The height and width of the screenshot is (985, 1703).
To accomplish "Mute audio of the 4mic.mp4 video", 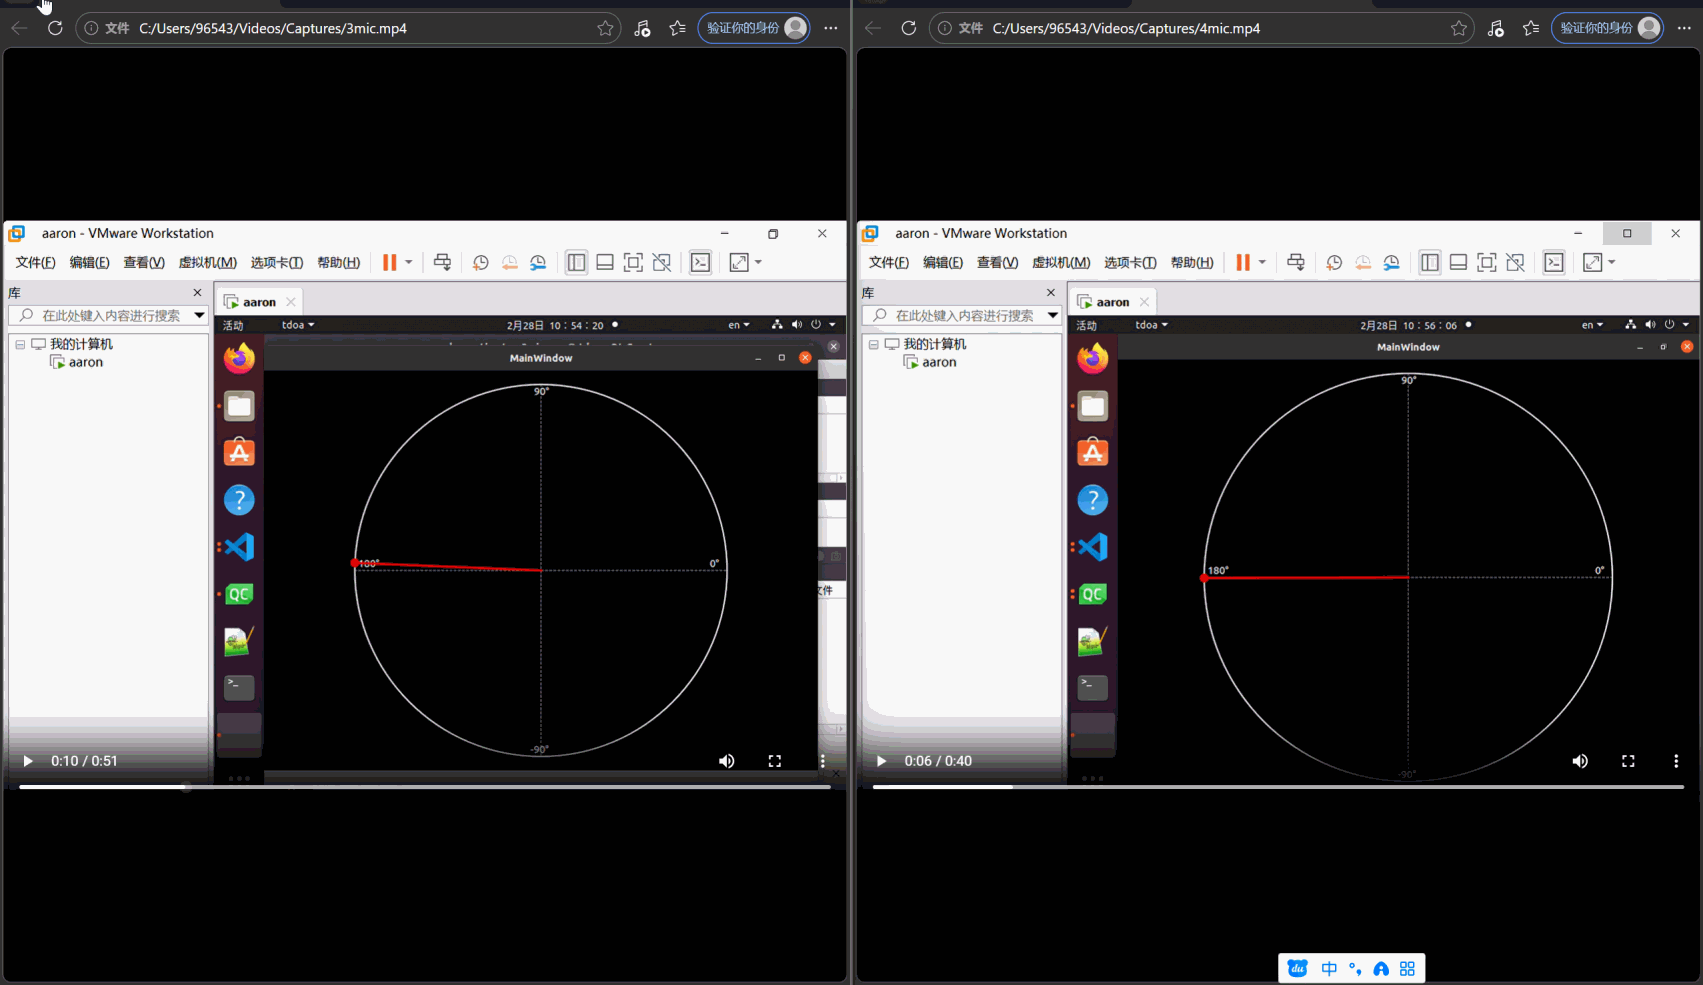I will pyautogui.click(x=1580, y=761).
